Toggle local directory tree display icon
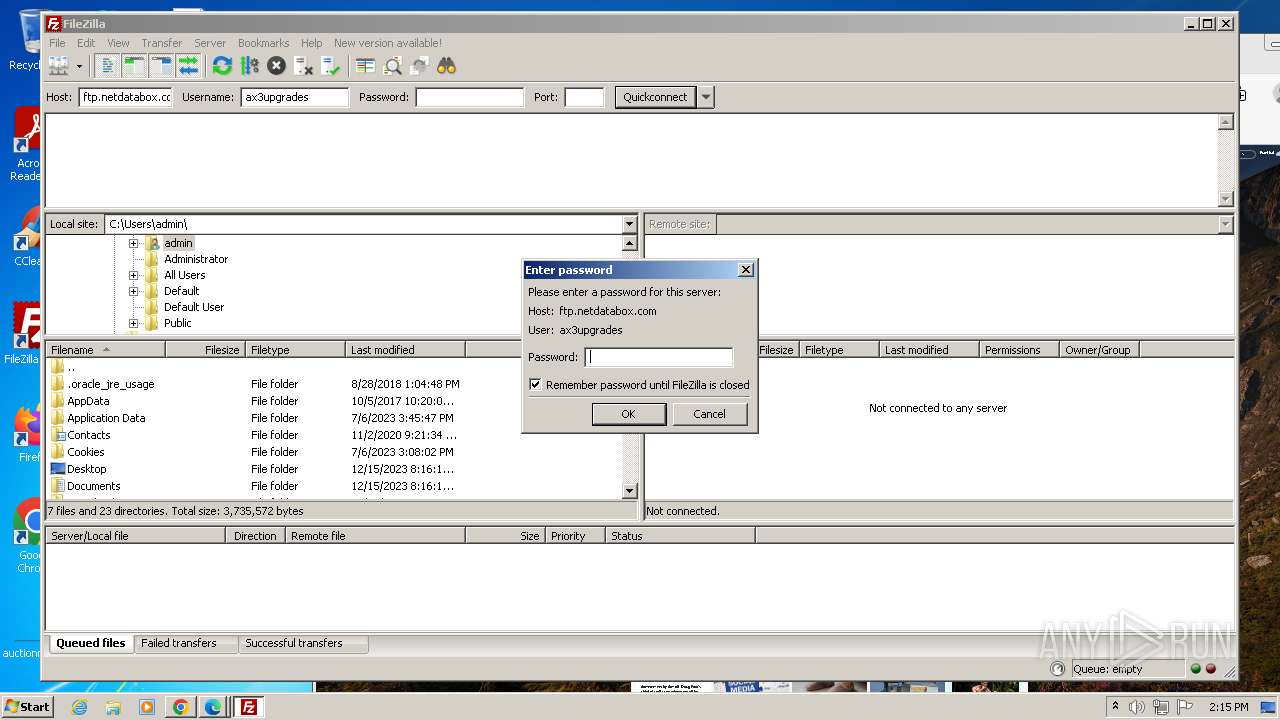The height and width of the screenshot is (720, 1280). click(x=134, y=66)
